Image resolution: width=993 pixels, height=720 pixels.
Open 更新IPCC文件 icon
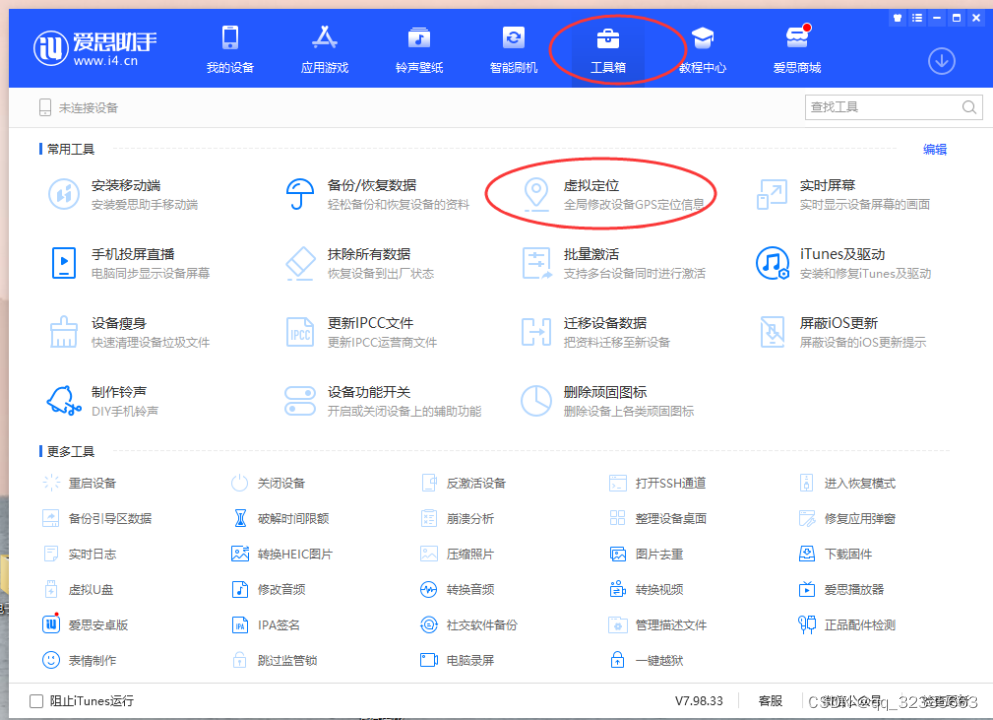(x=300, y=332)
